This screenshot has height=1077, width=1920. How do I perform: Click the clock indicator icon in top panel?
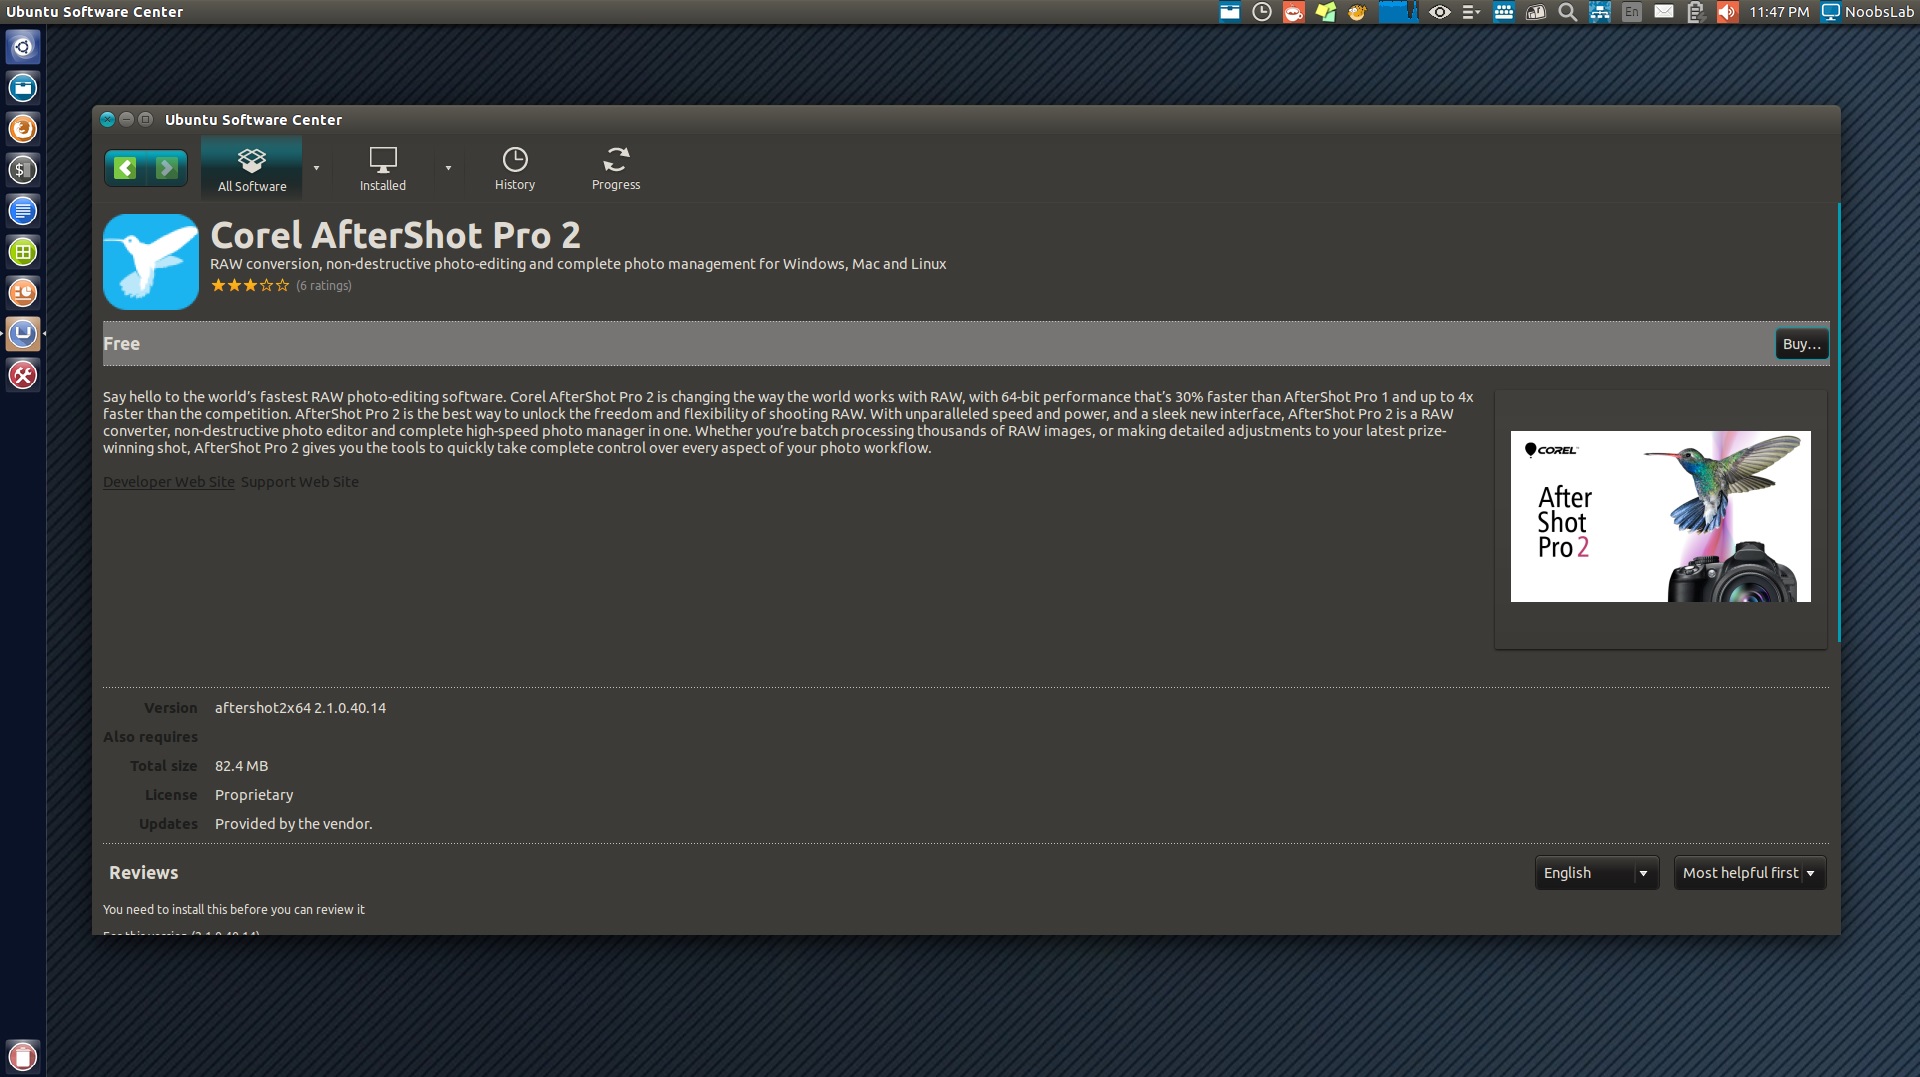click(1262, 12)
